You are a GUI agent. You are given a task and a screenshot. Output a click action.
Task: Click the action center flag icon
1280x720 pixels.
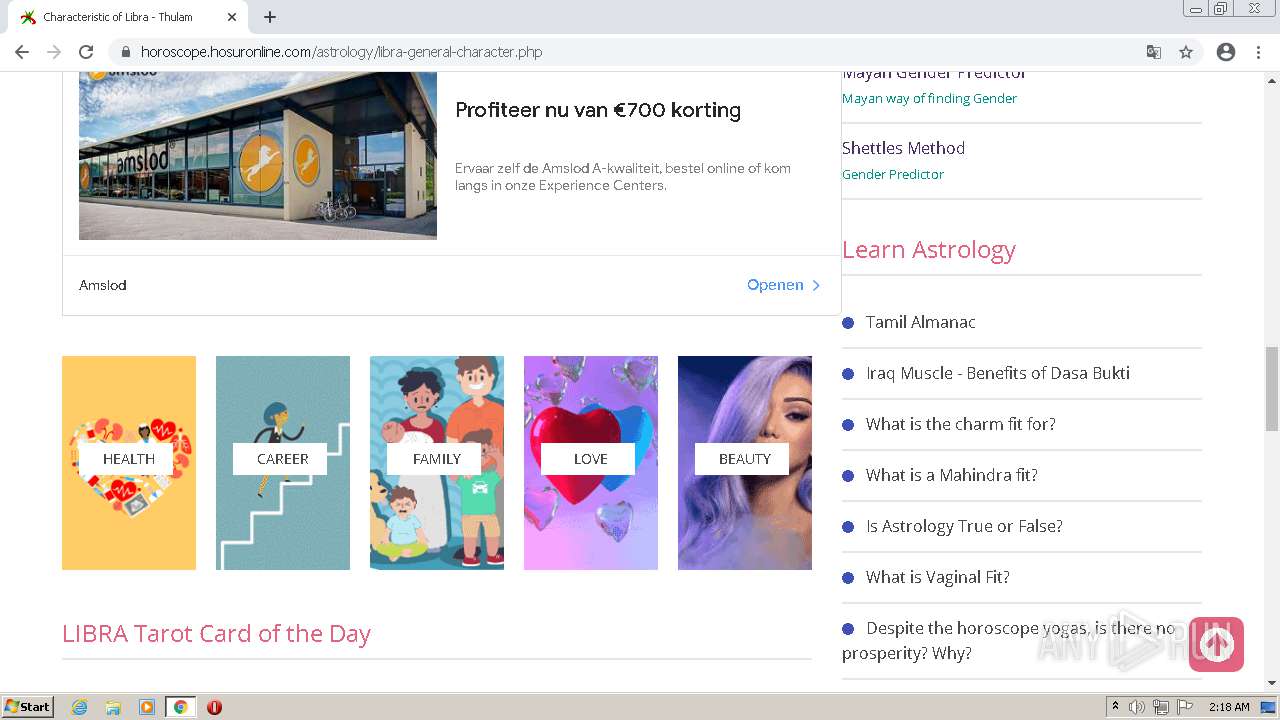1185,707
